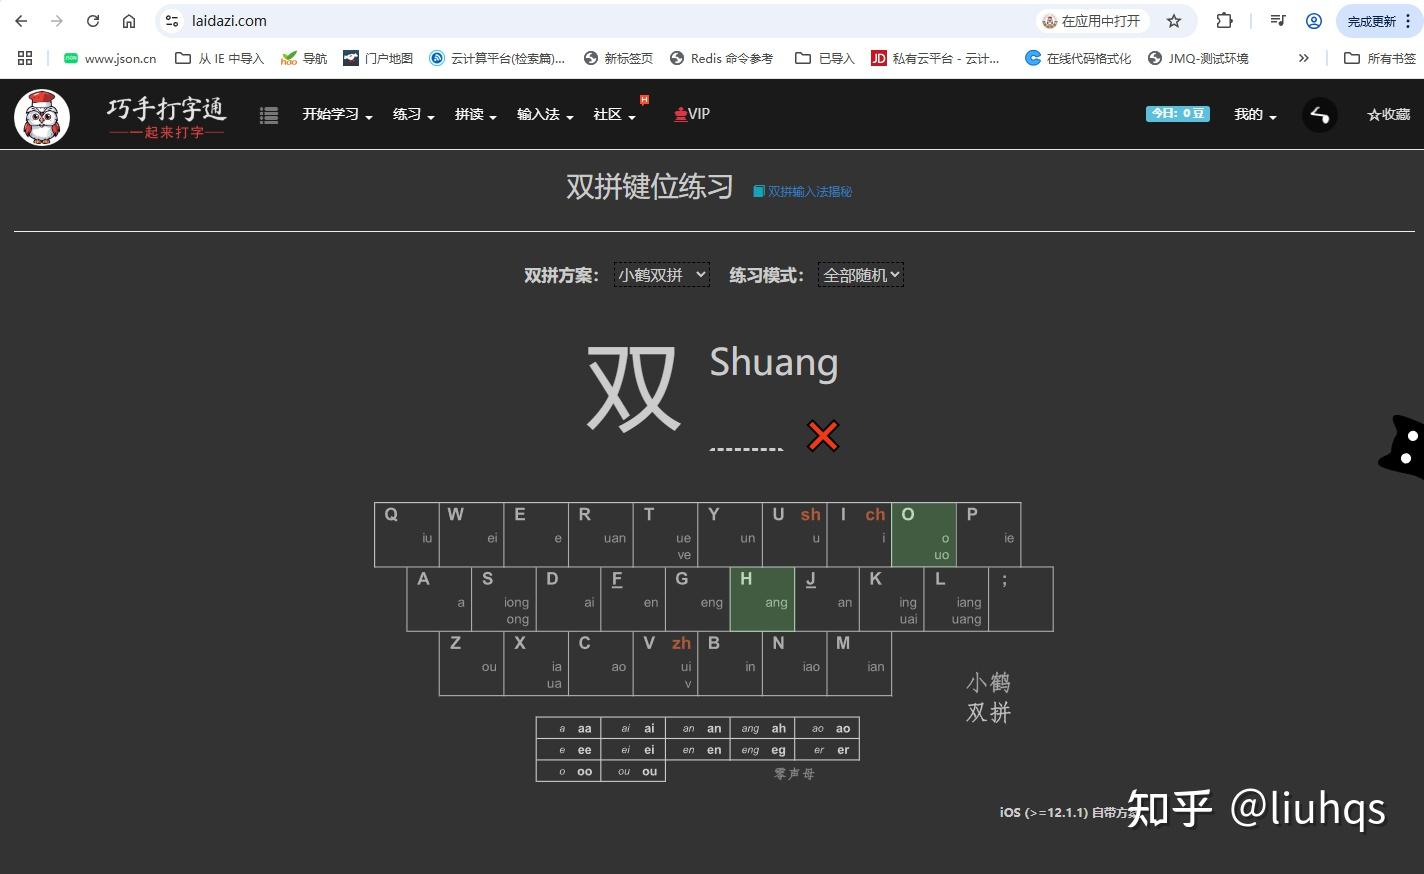1424x874 pixels.
Task: Expand the 练习 navigation menu
Action: point(413,115)
